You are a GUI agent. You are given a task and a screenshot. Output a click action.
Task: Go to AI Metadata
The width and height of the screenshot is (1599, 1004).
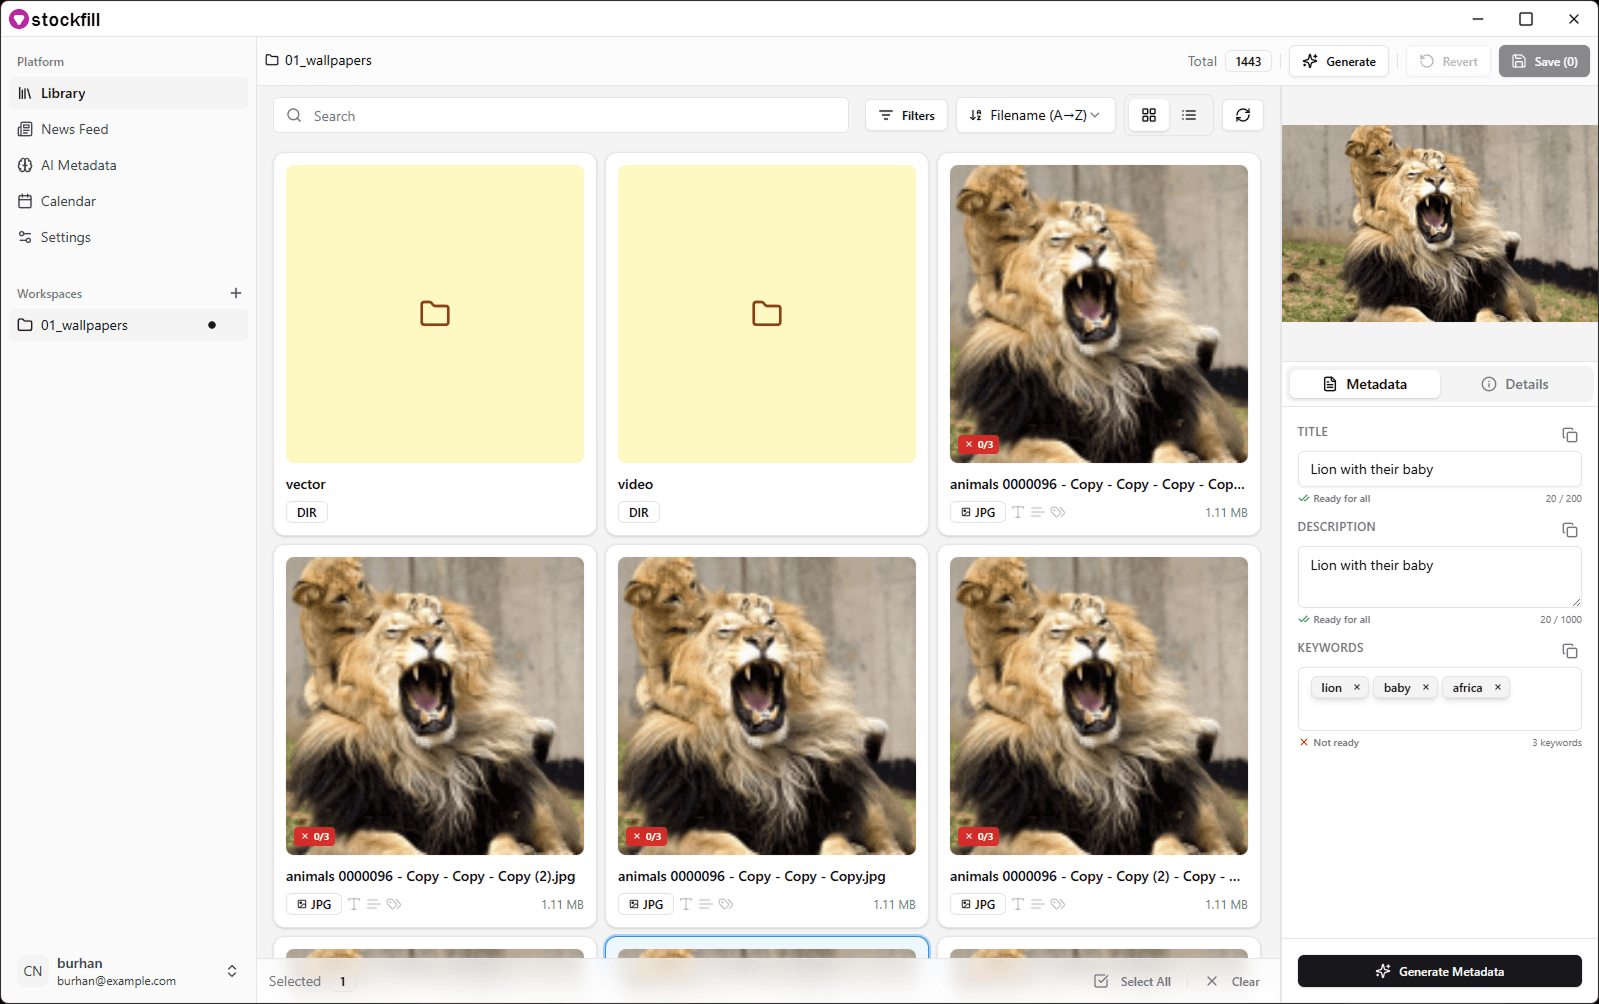128,165
